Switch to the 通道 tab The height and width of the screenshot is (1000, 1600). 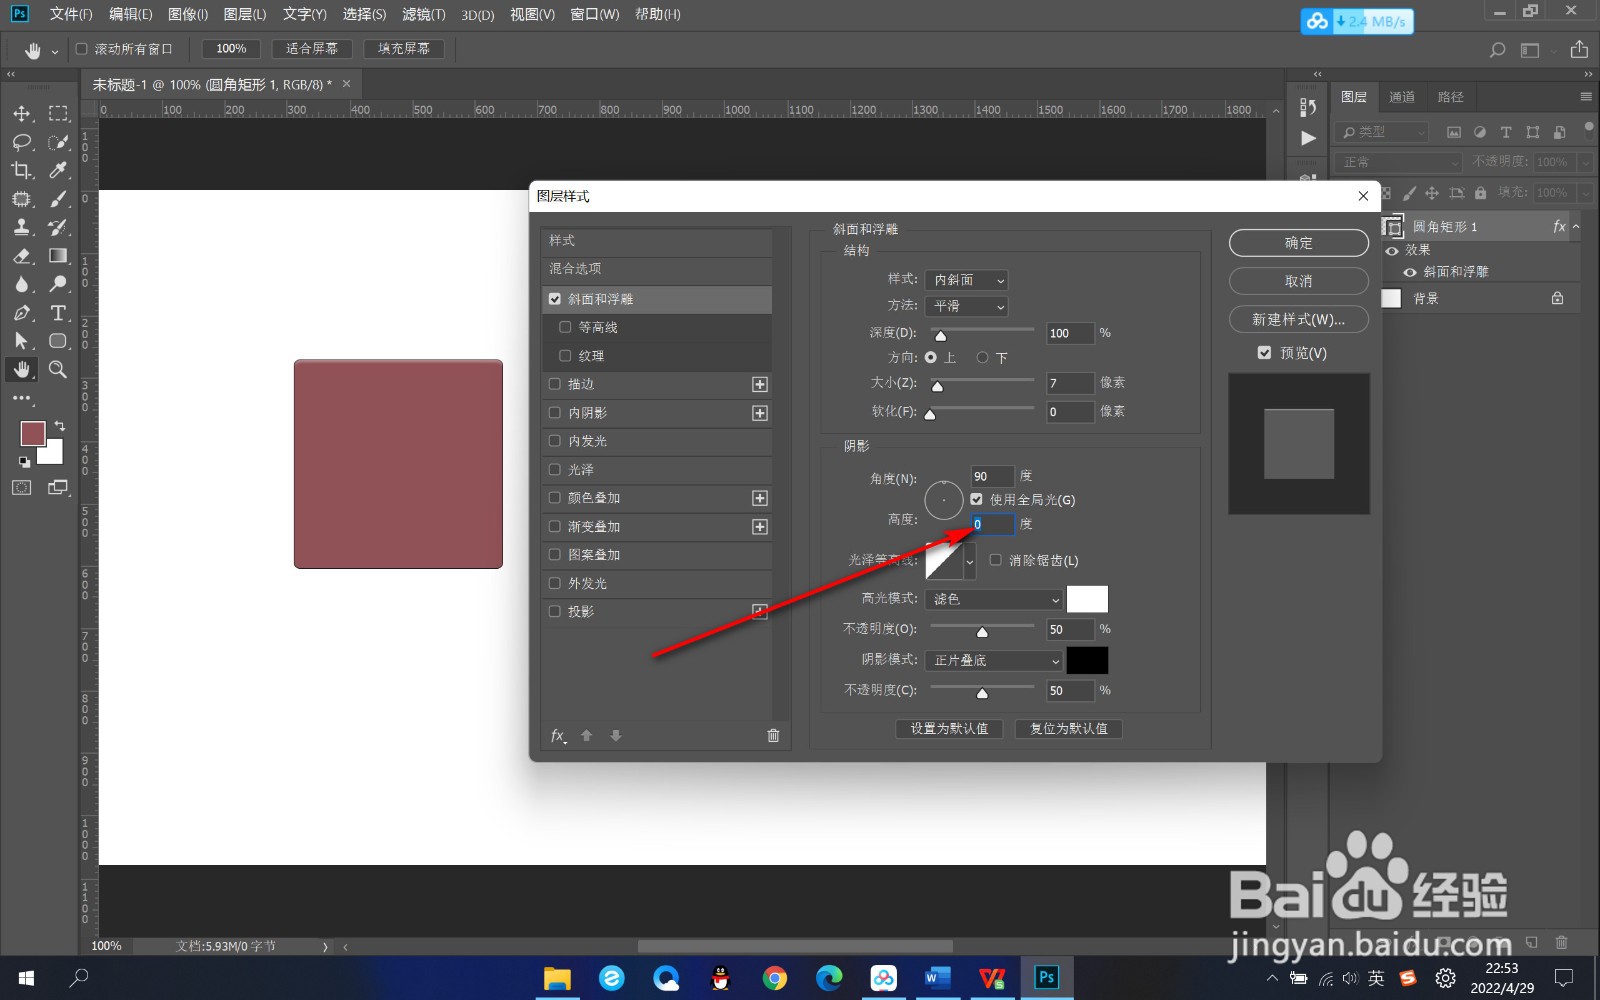1402,97
